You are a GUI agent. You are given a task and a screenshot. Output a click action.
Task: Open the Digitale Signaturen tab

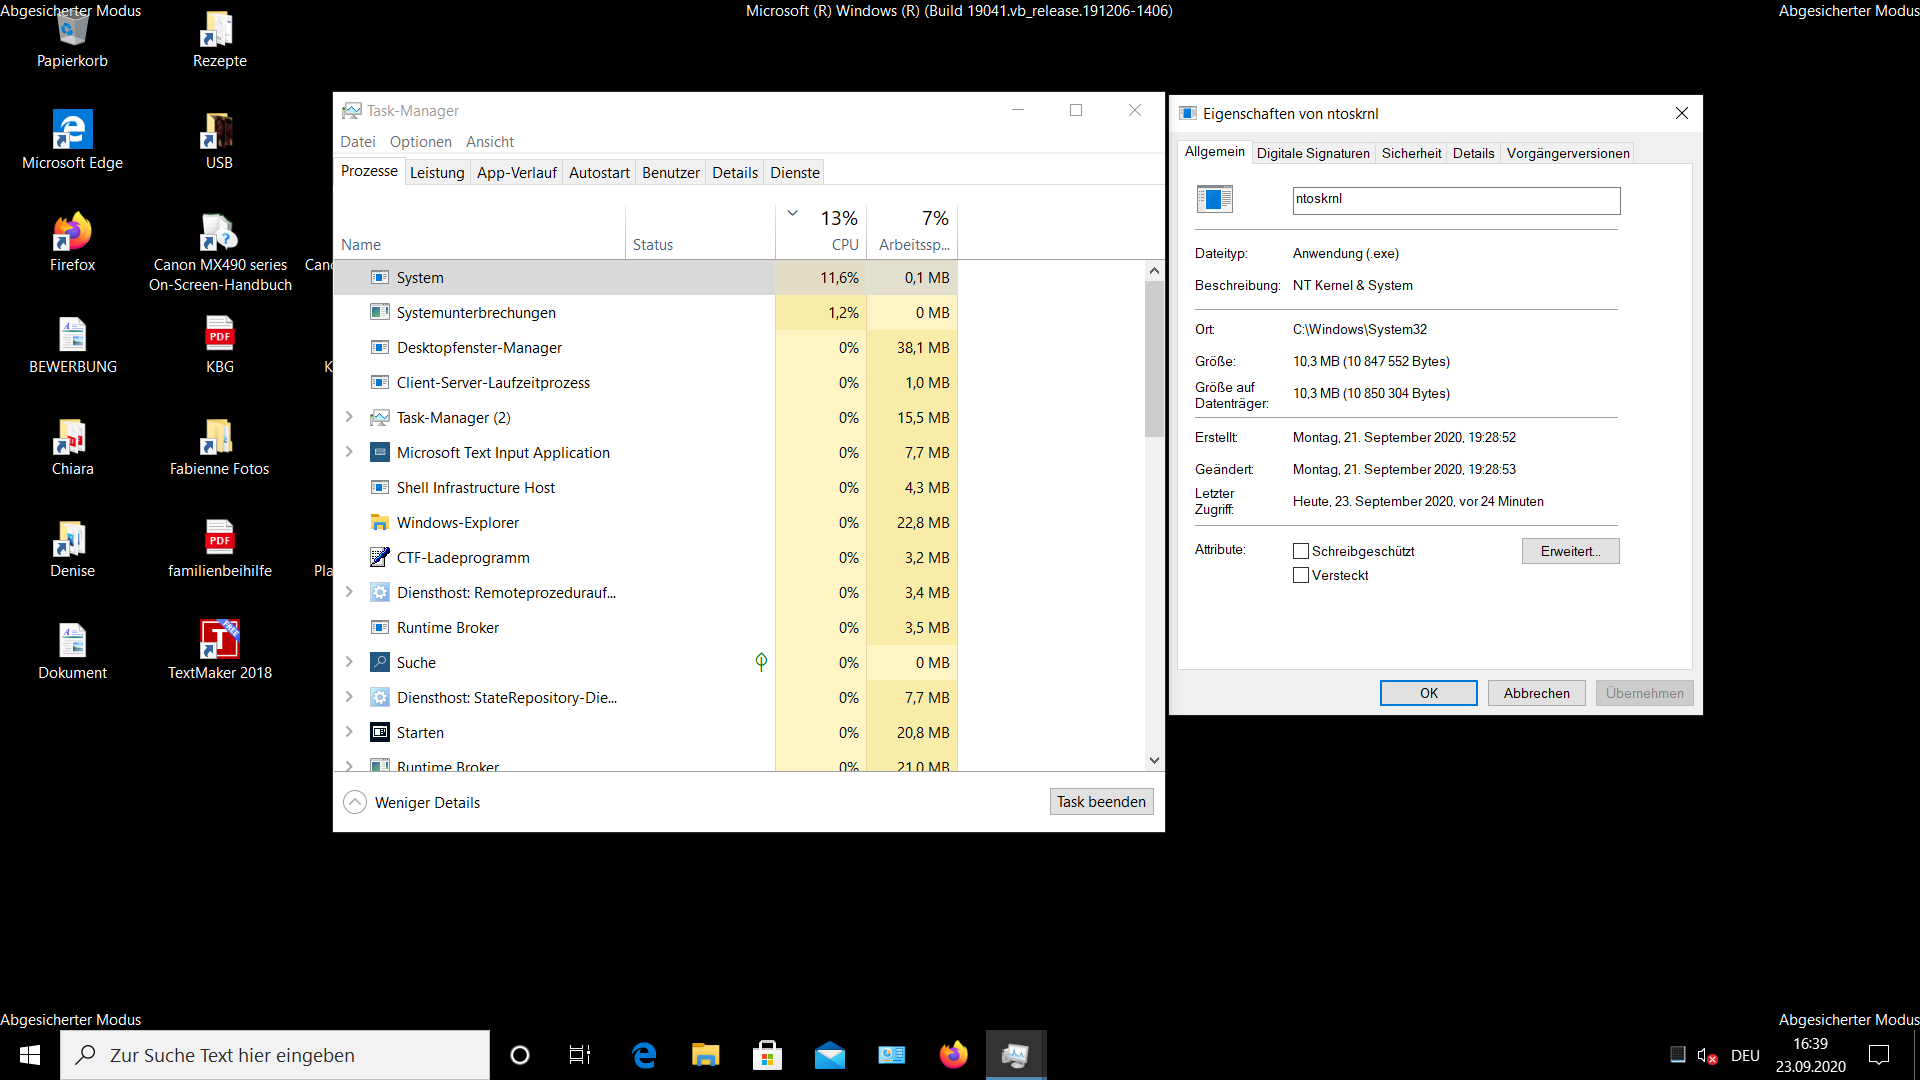(x=1313, y=153)
